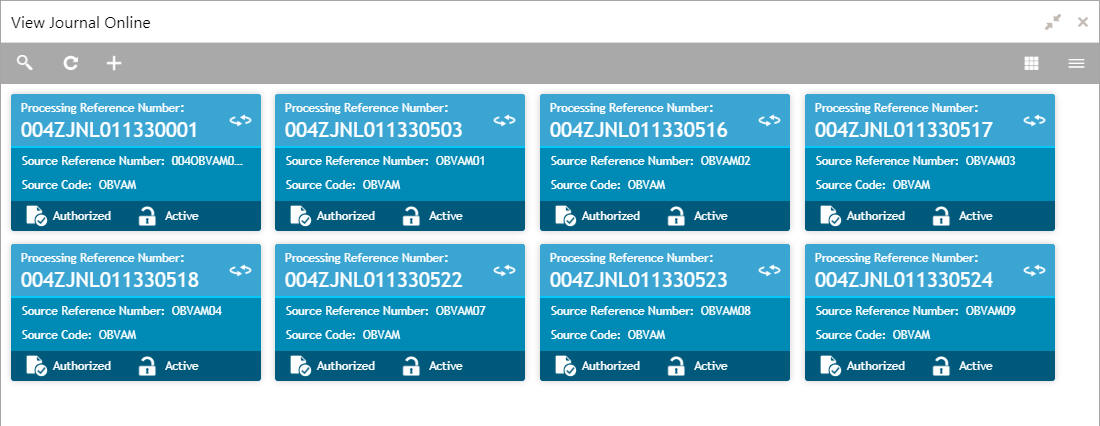
Task: Click Authorized document icon on card 004ZJNL011330518
Action: point(36,366)
